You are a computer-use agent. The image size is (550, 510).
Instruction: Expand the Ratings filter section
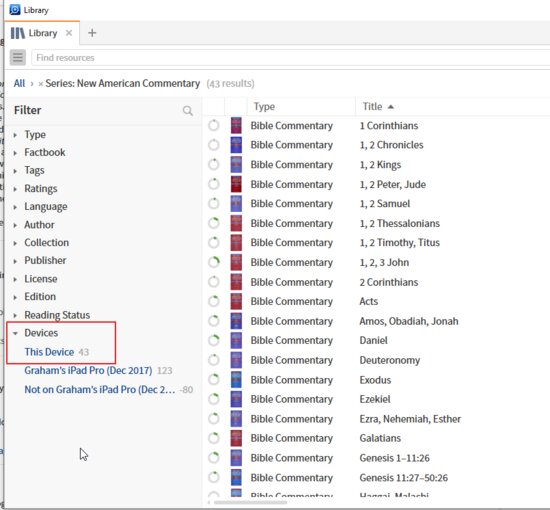15,189
